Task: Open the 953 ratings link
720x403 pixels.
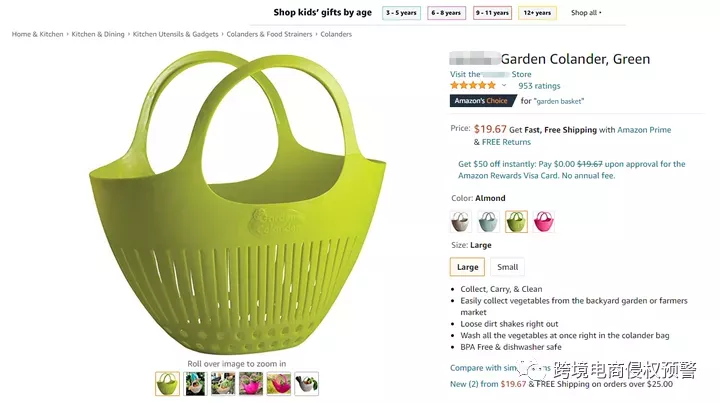Action: tap(539, 86)
